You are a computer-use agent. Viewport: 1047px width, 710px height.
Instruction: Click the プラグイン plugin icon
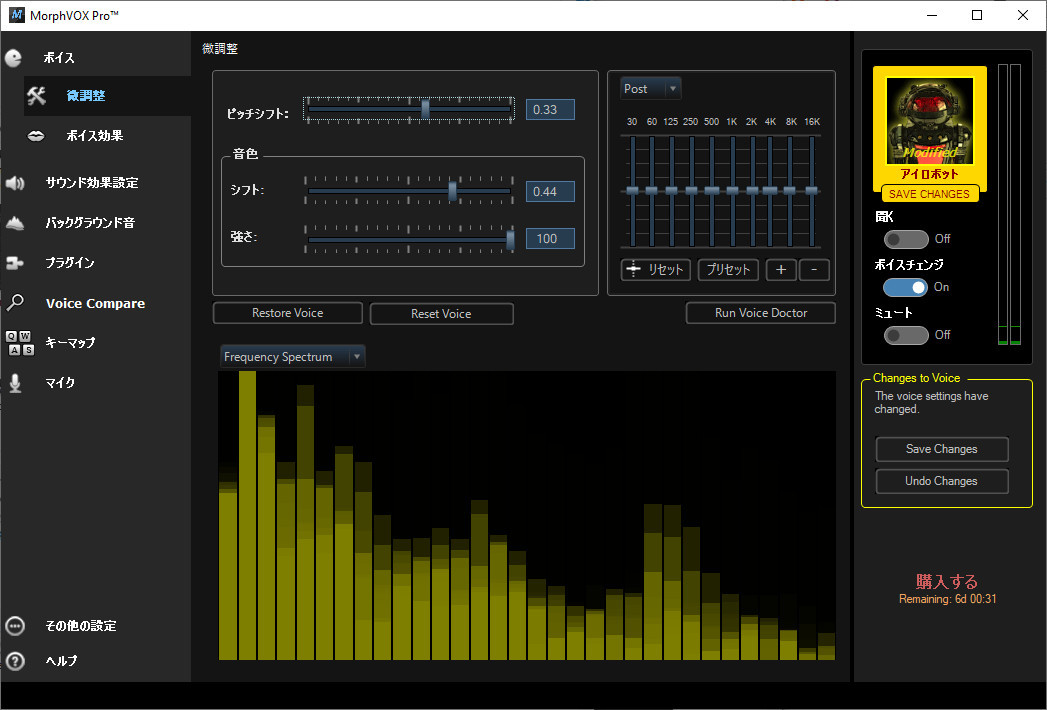pos(15,263)
